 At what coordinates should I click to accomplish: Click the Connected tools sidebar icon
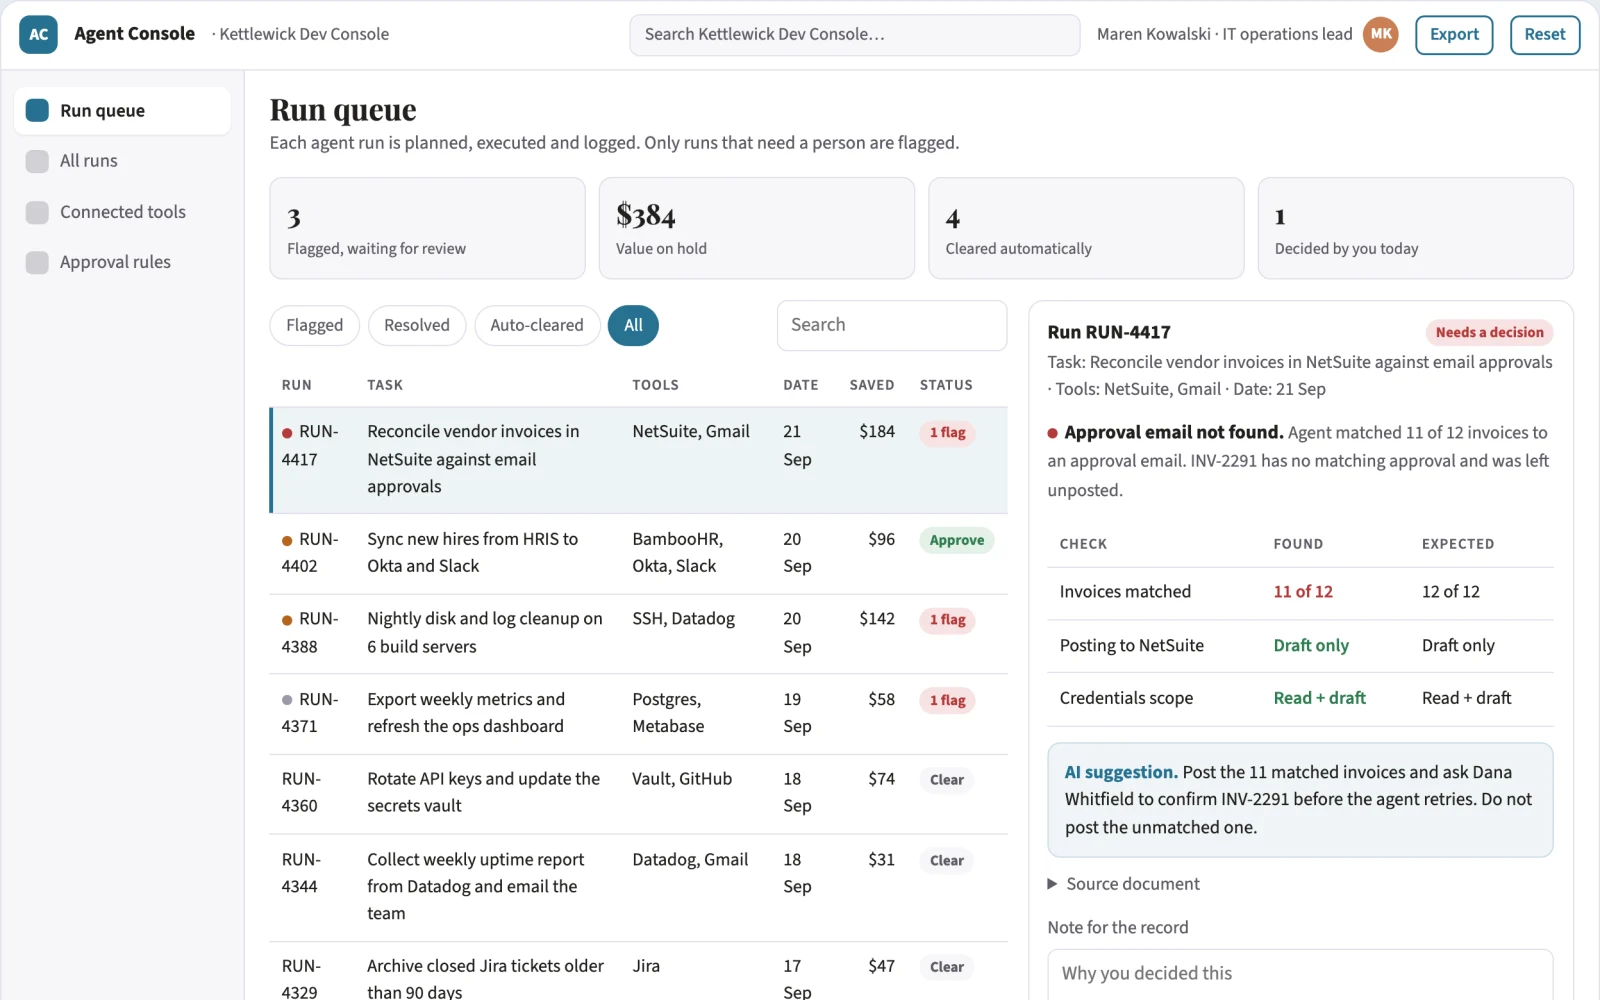(37, 212)
